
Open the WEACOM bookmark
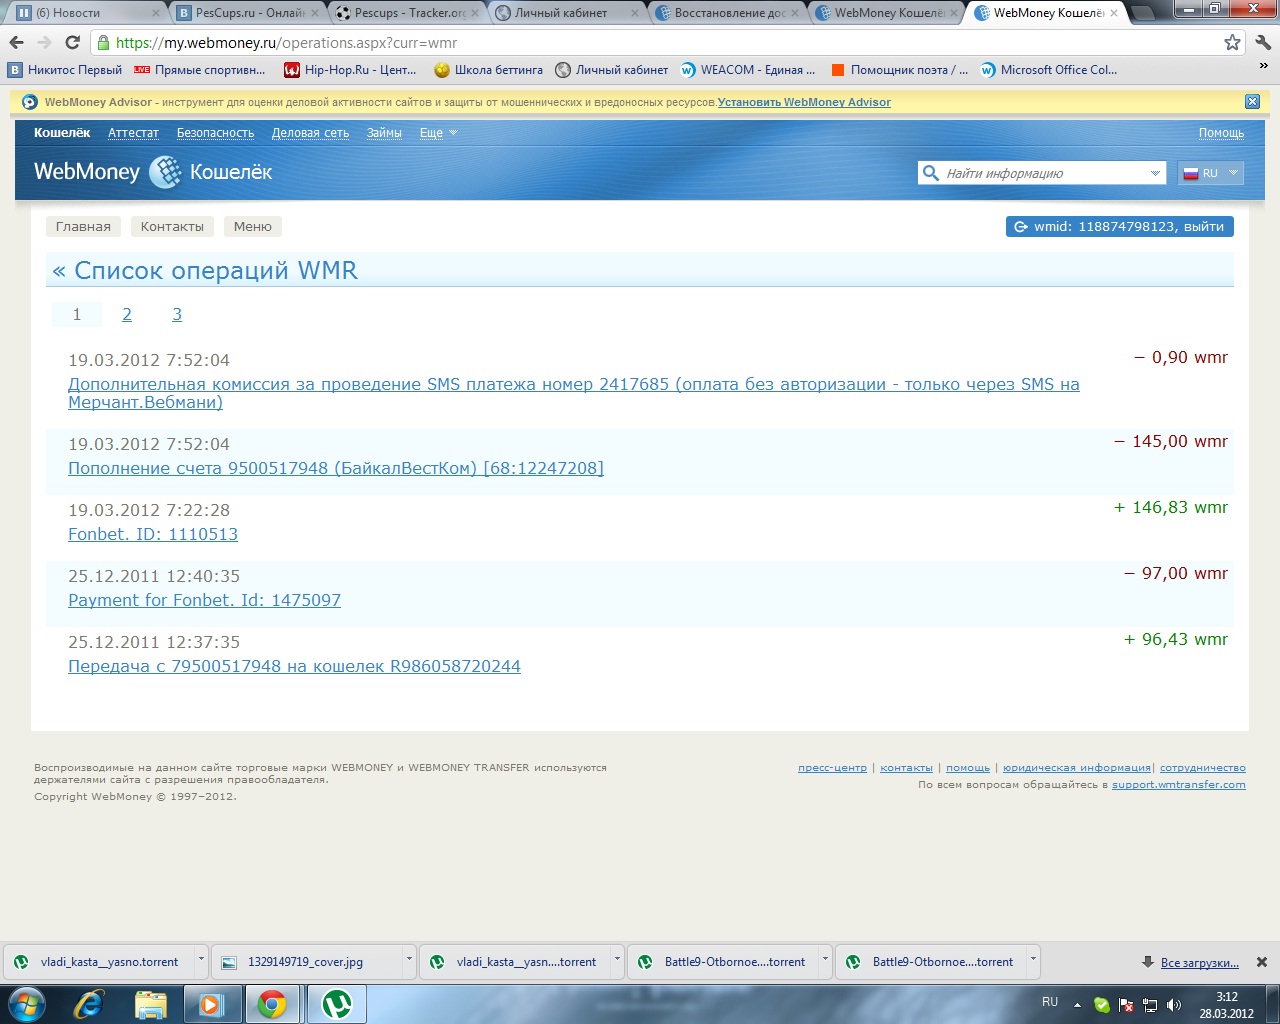click(x=748, y=70)
